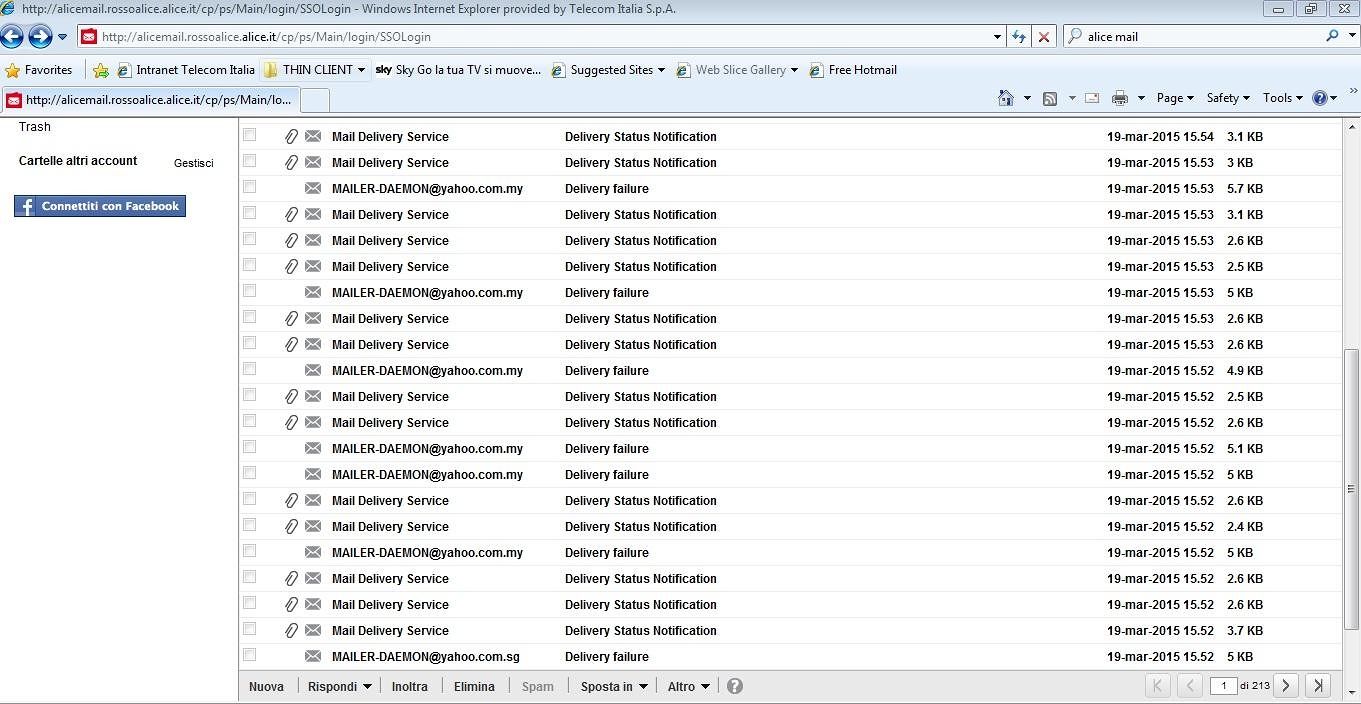1361x704 pixels.
Task: Click the red Stop loading icon
Action: [1044, 37]
